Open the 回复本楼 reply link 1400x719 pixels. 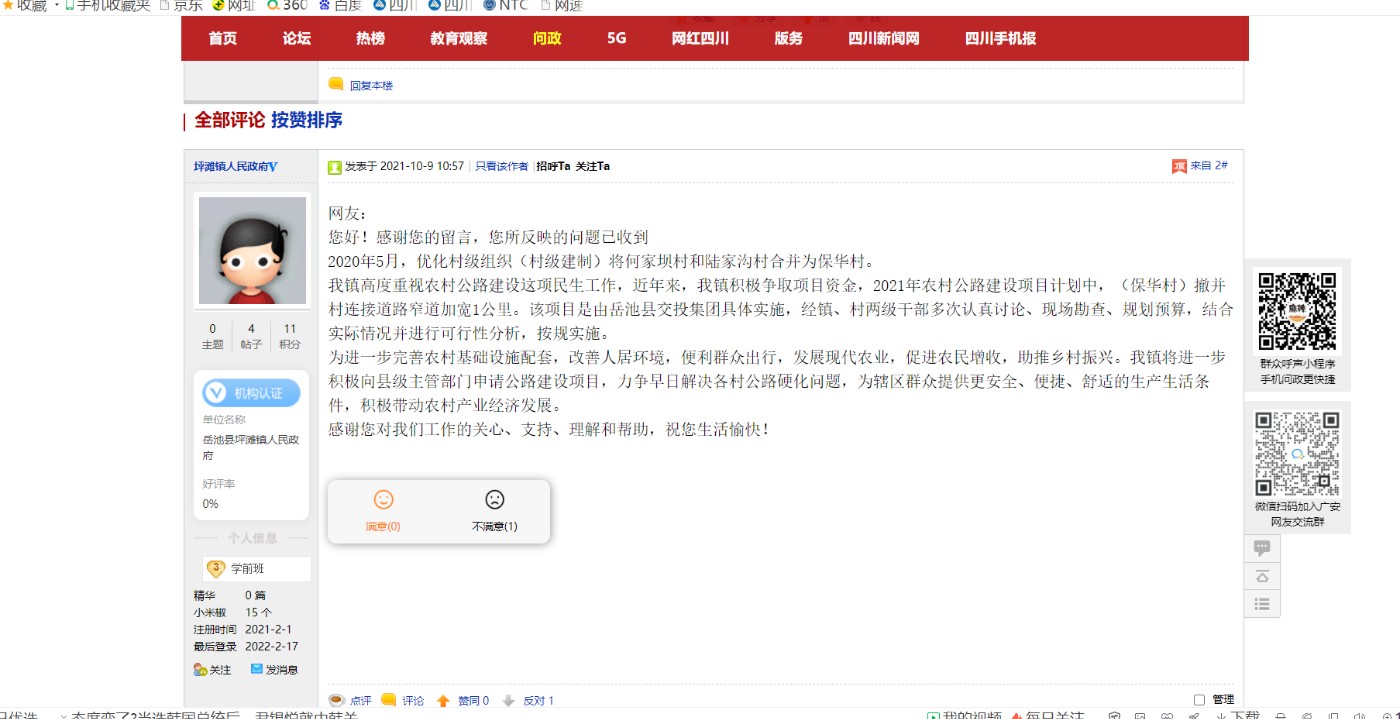[x=371, y=86]
